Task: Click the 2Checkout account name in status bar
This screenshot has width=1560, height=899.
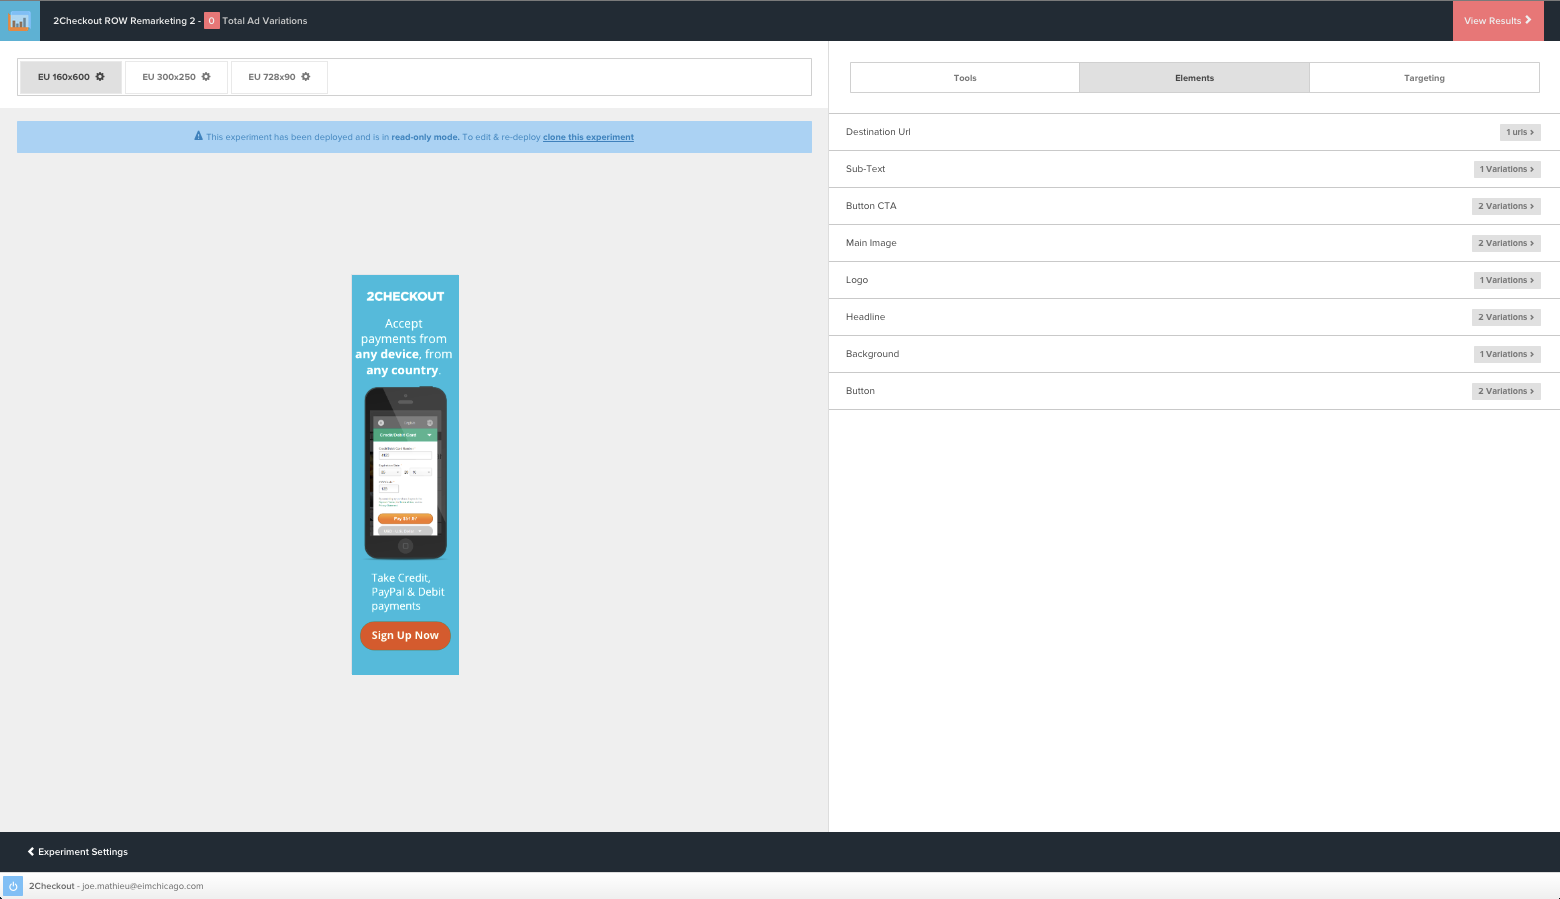Action: click(x=52, y=886)
